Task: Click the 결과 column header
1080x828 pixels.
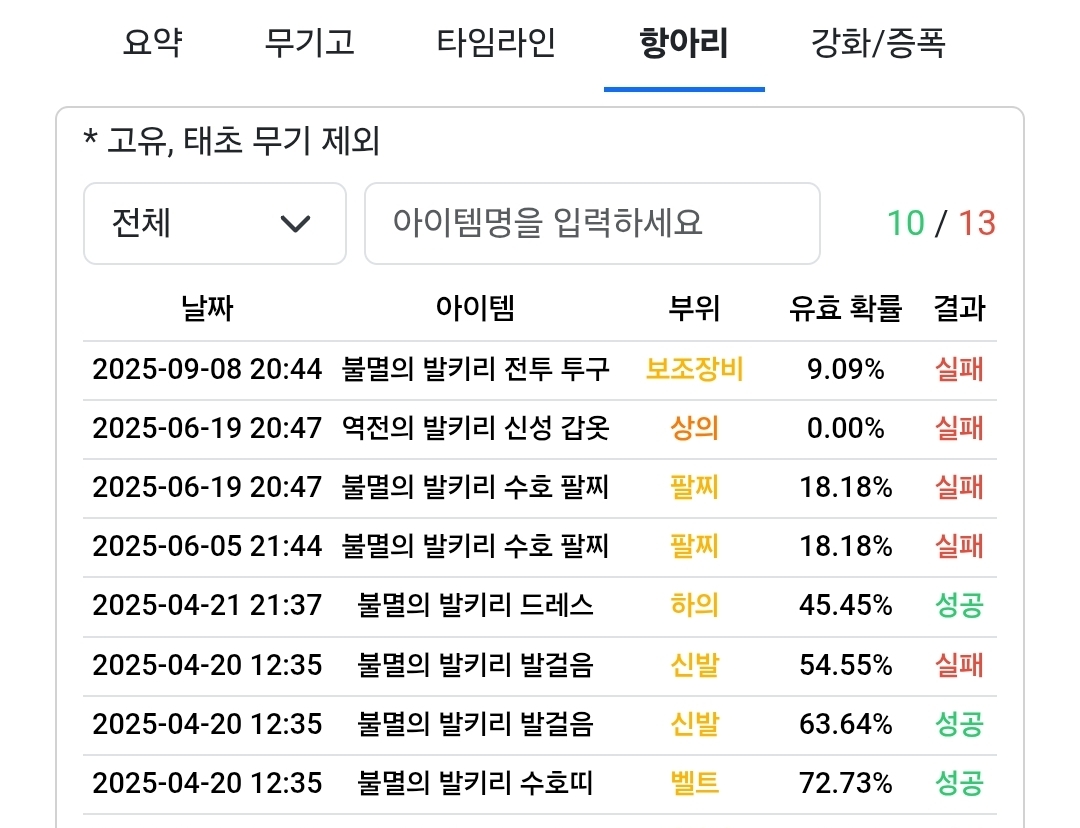Action: 959,309
